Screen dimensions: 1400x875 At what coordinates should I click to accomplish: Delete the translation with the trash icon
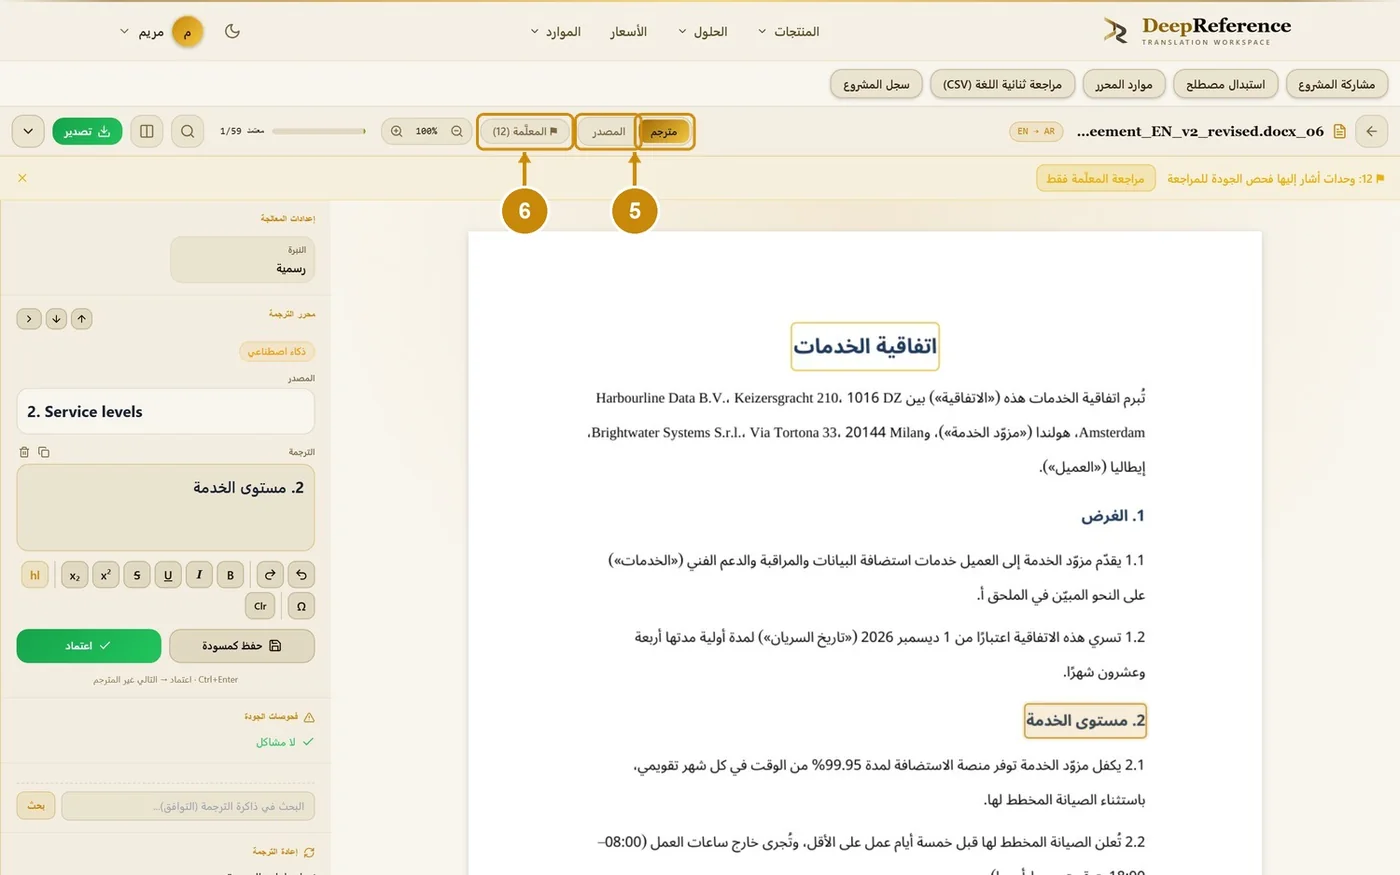pos(25,452)
